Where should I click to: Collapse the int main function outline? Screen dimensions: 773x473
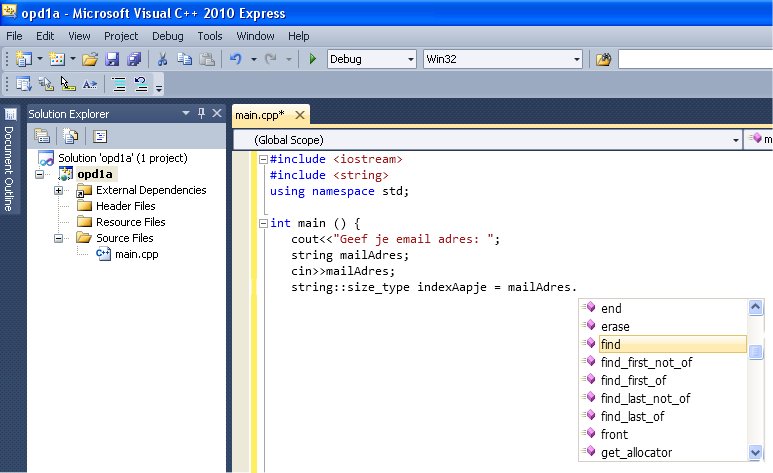click(262, 224)
